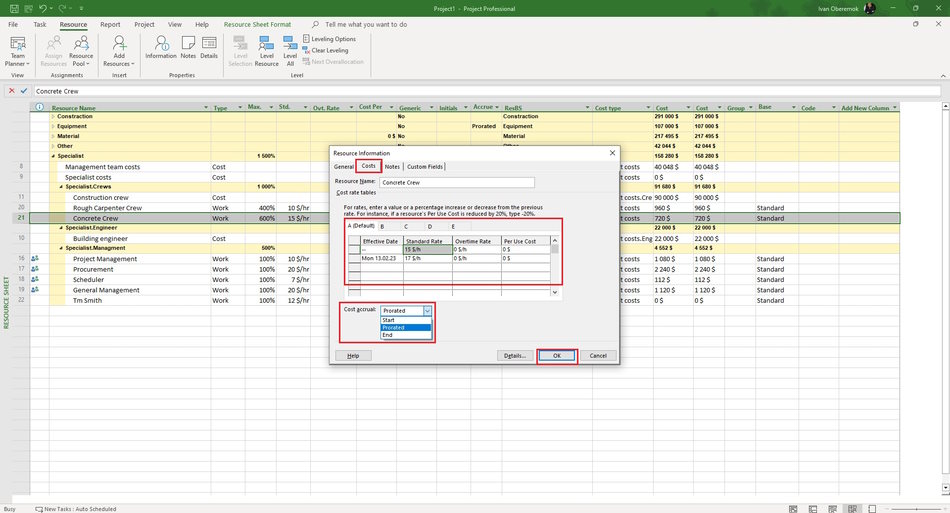Open the Notes ribbon button

188,47
